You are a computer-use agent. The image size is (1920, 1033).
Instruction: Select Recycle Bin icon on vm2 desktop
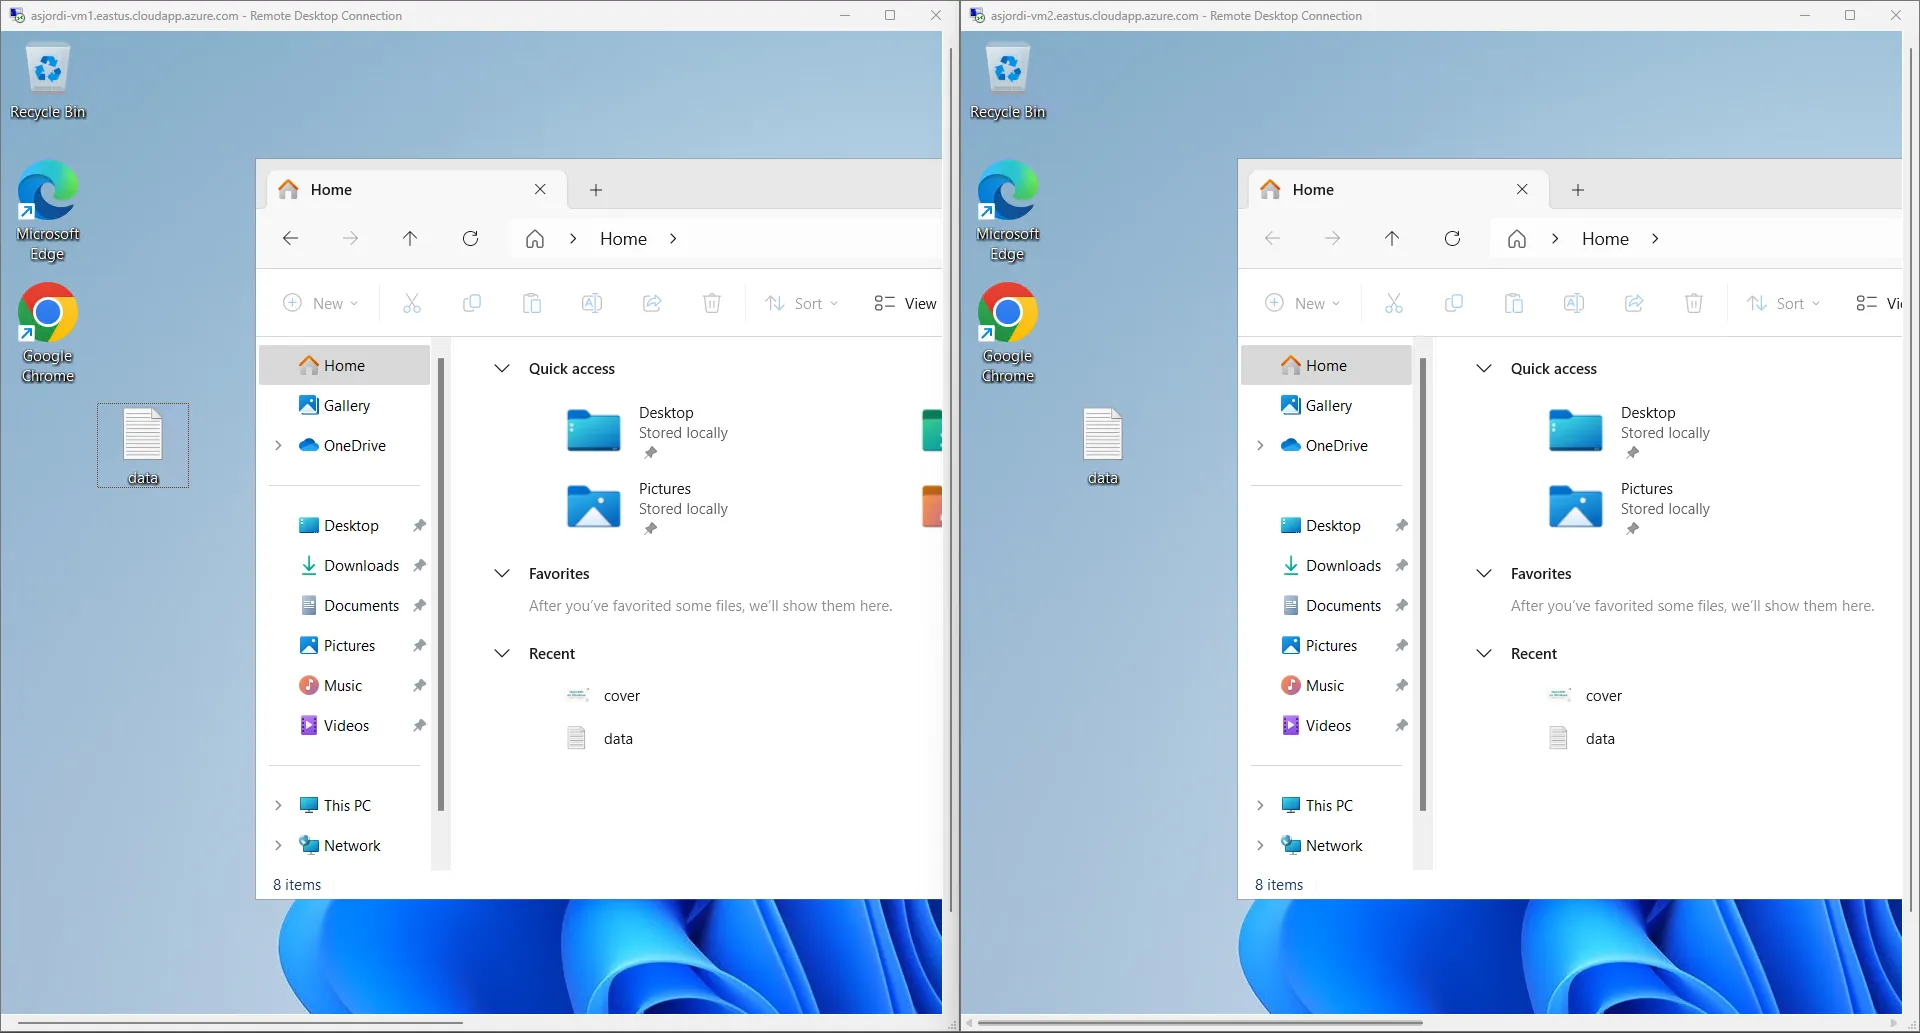coord(1008,82)
